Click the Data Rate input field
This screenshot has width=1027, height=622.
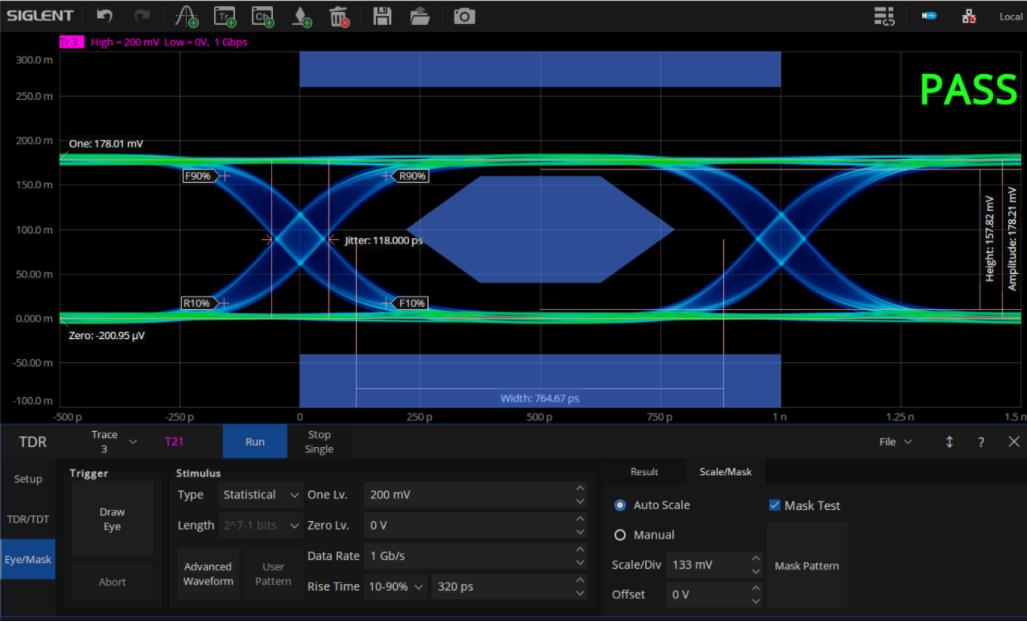465,556
